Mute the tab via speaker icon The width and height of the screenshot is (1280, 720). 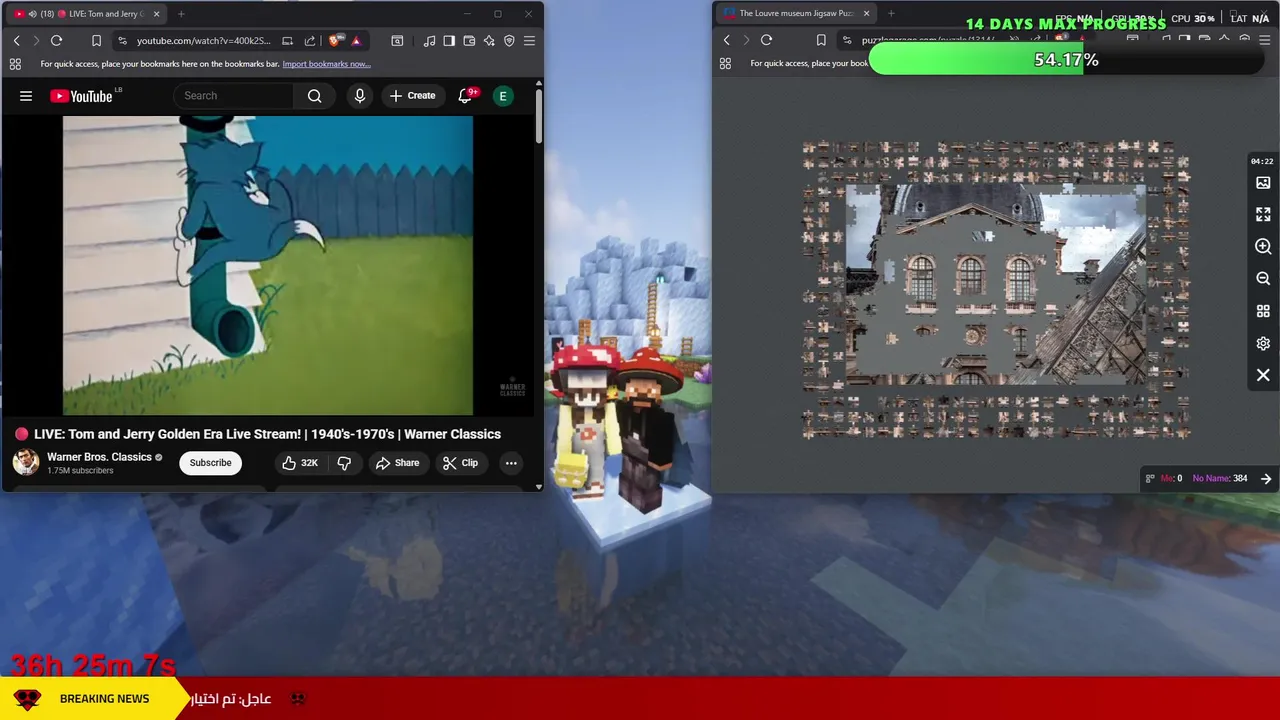pyautogui.click(x=33, y=14)
